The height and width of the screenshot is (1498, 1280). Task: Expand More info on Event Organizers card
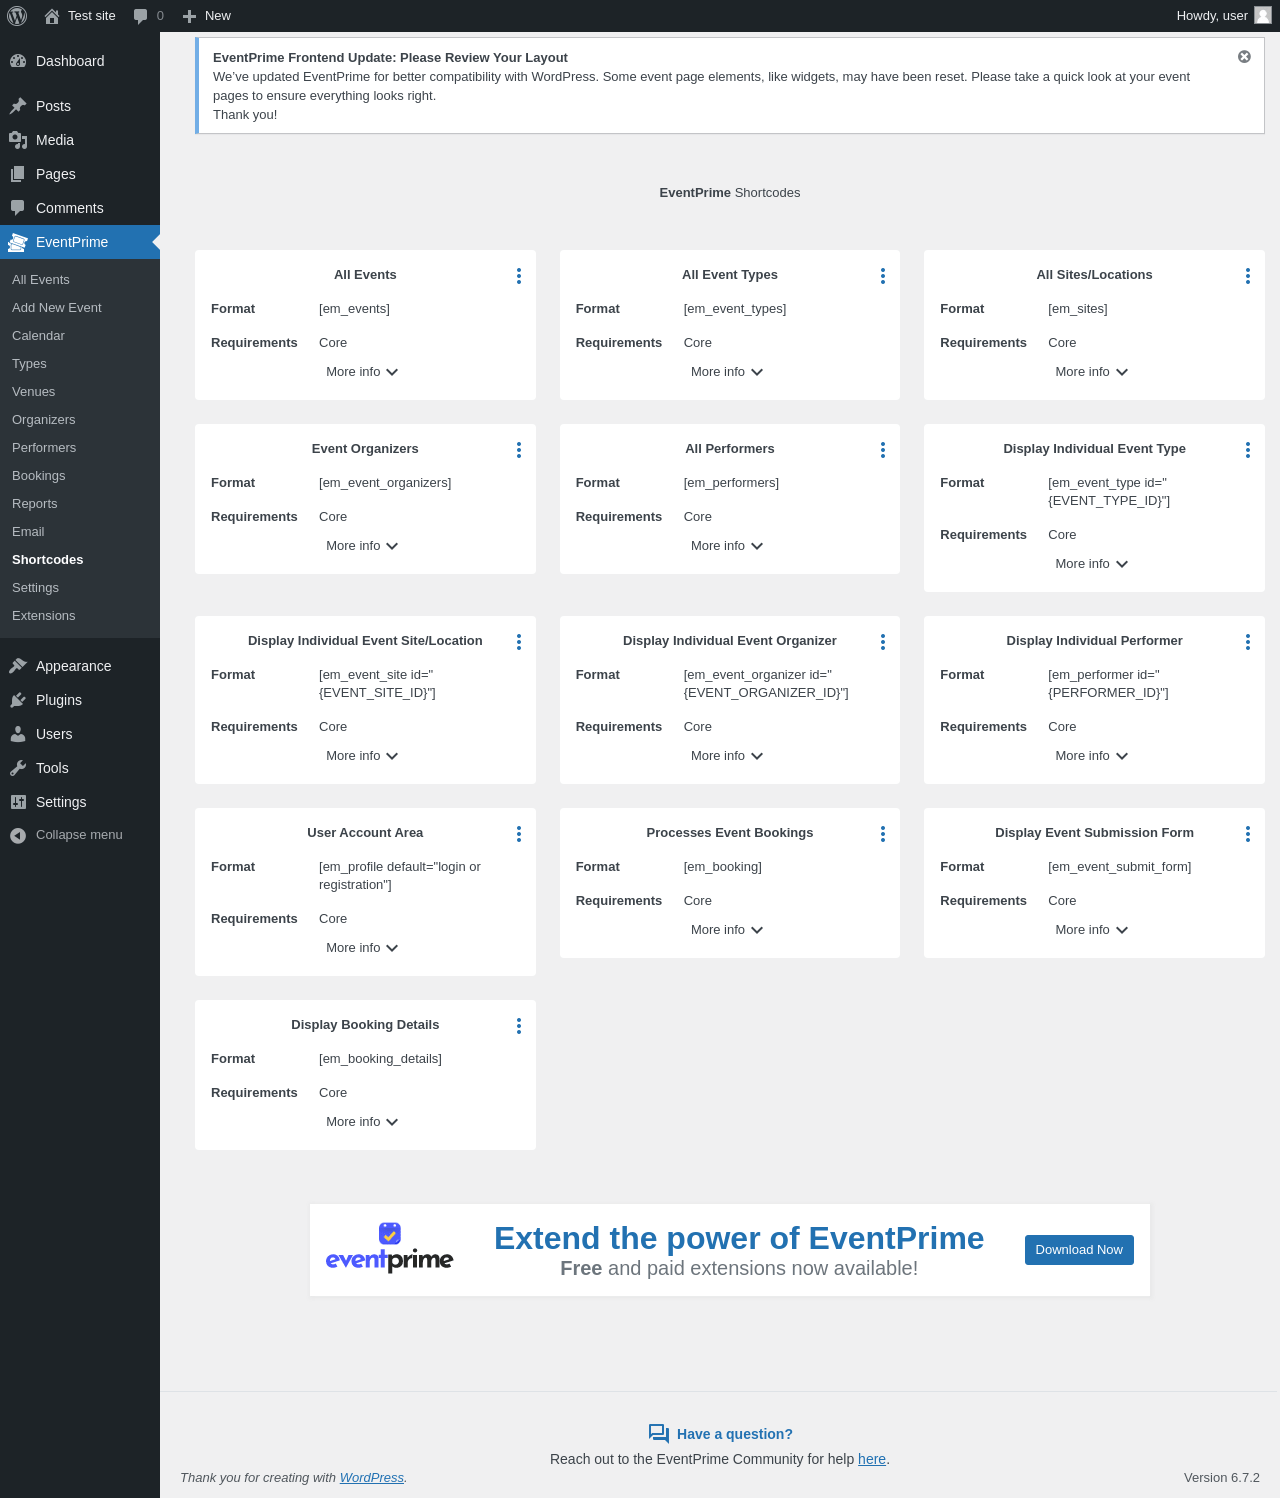point(362,546)
